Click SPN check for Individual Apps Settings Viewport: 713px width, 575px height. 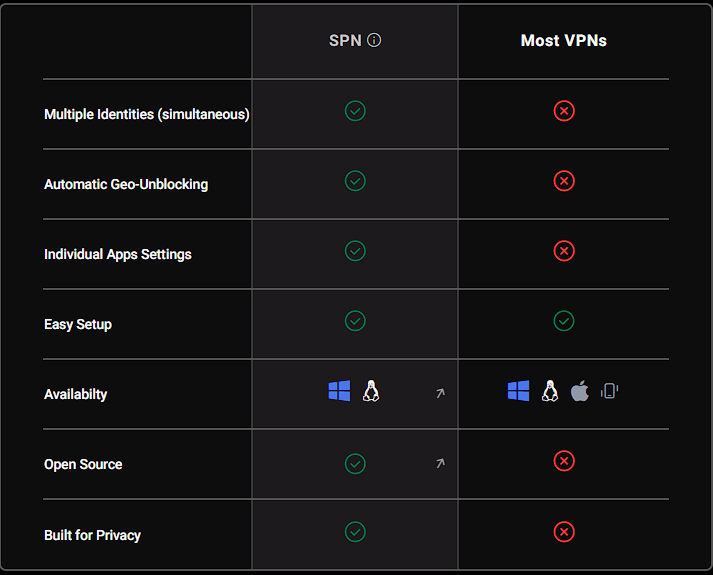[355, 251]
